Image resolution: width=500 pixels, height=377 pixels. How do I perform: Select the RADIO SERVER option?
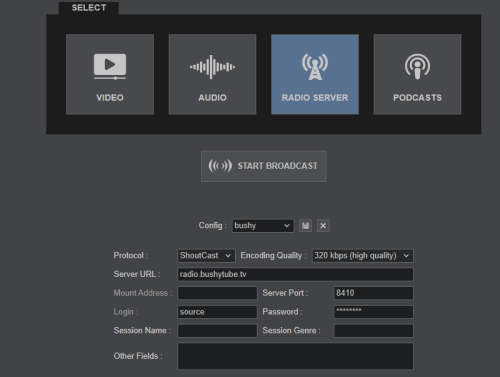click(315, 74)
